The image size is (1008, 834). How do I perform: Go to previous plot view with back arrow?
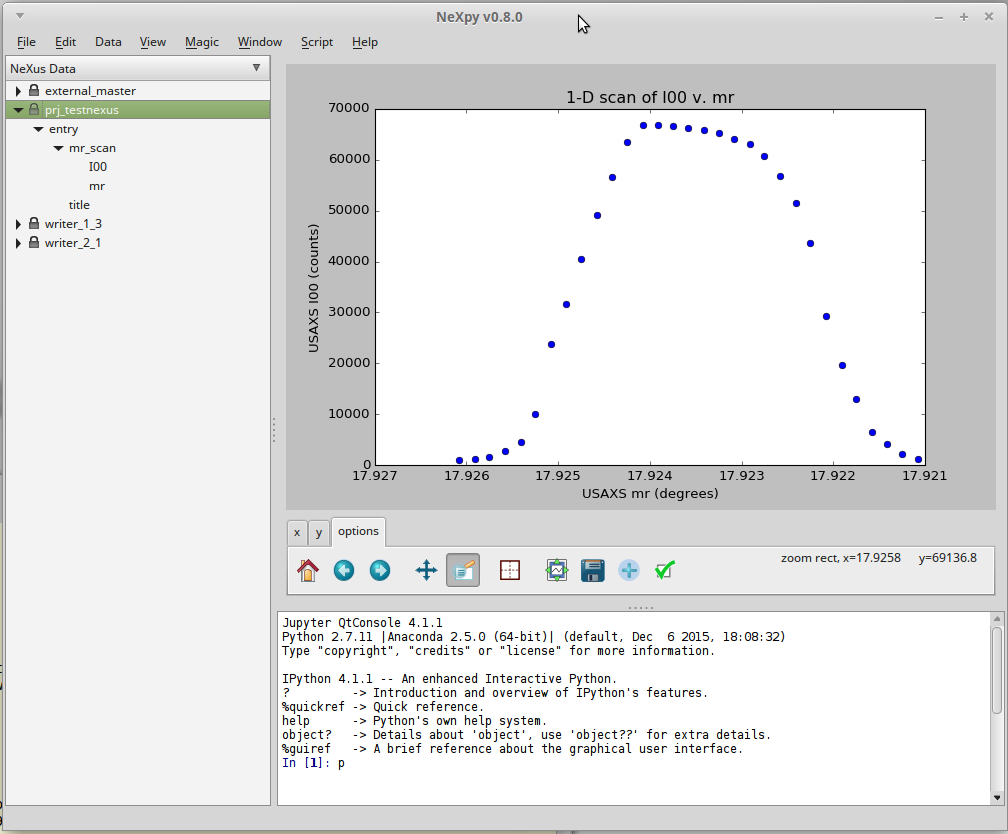[x=345, y=570]
